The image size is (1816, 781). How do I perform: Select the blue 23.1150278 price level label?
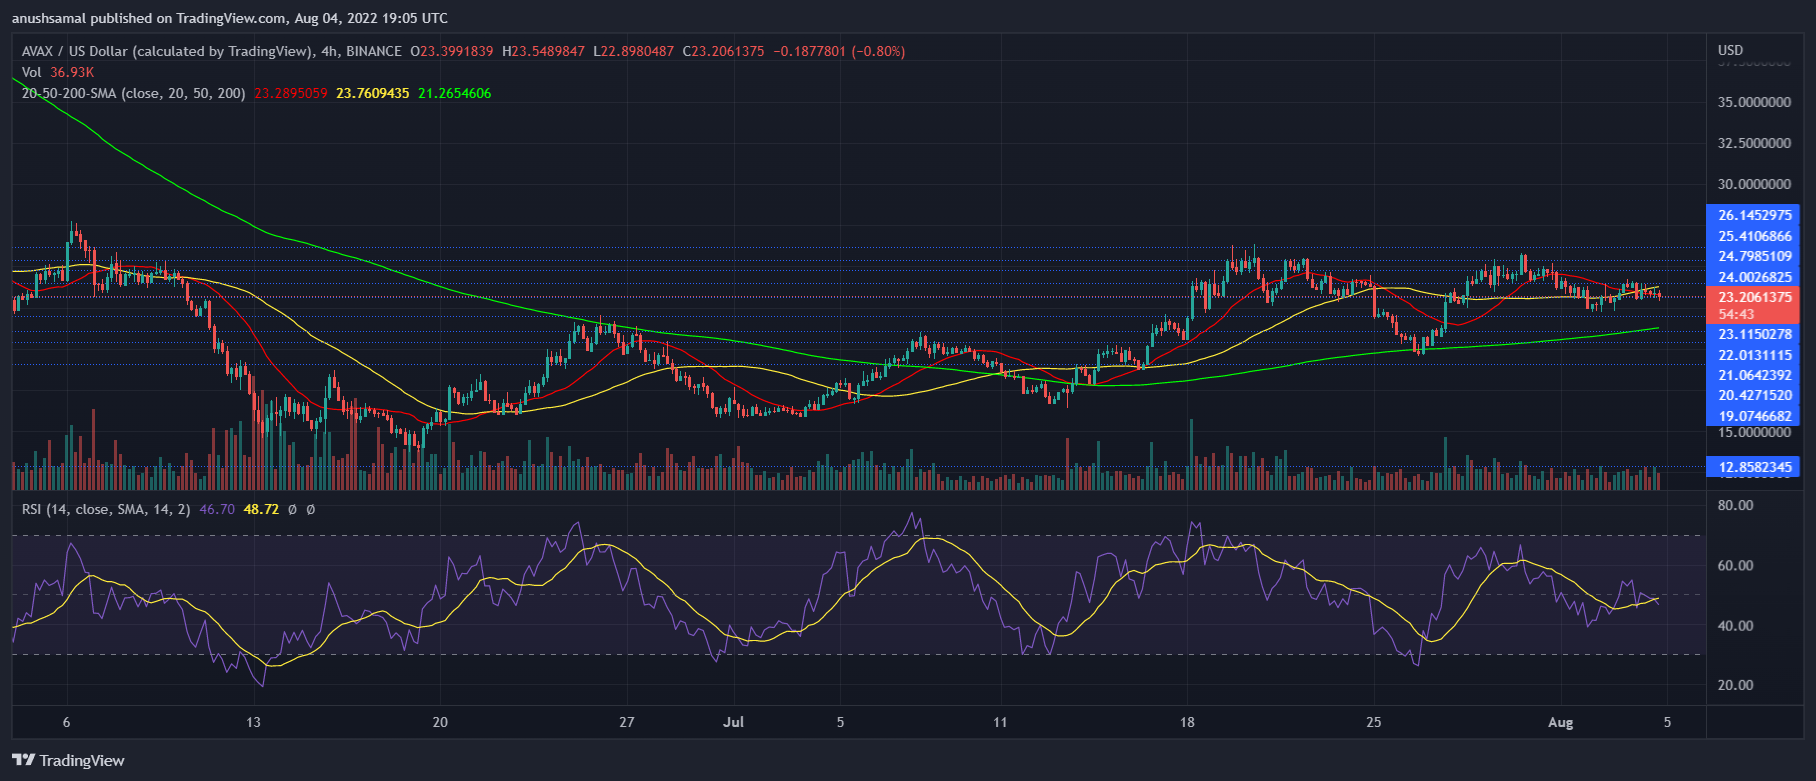1754,334
